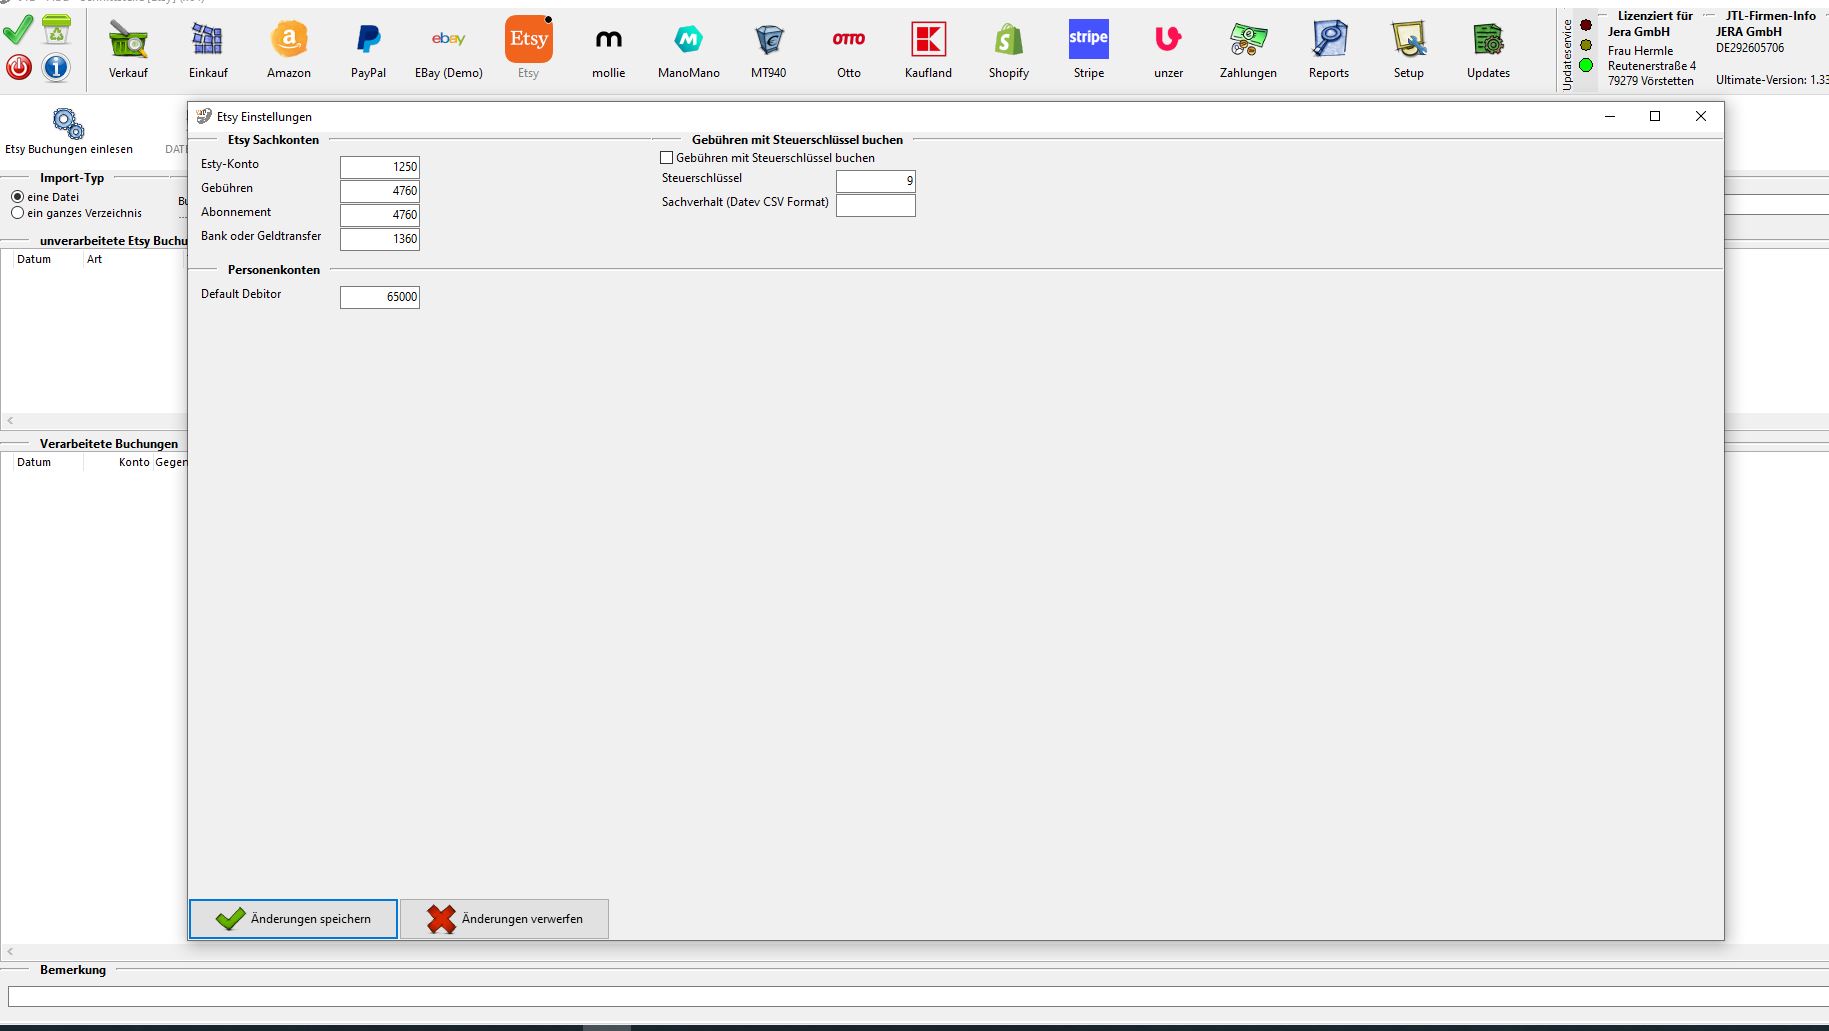Click the Default Debitor input field
This screenshot has height=1031, width=1829.
[380, 297]
